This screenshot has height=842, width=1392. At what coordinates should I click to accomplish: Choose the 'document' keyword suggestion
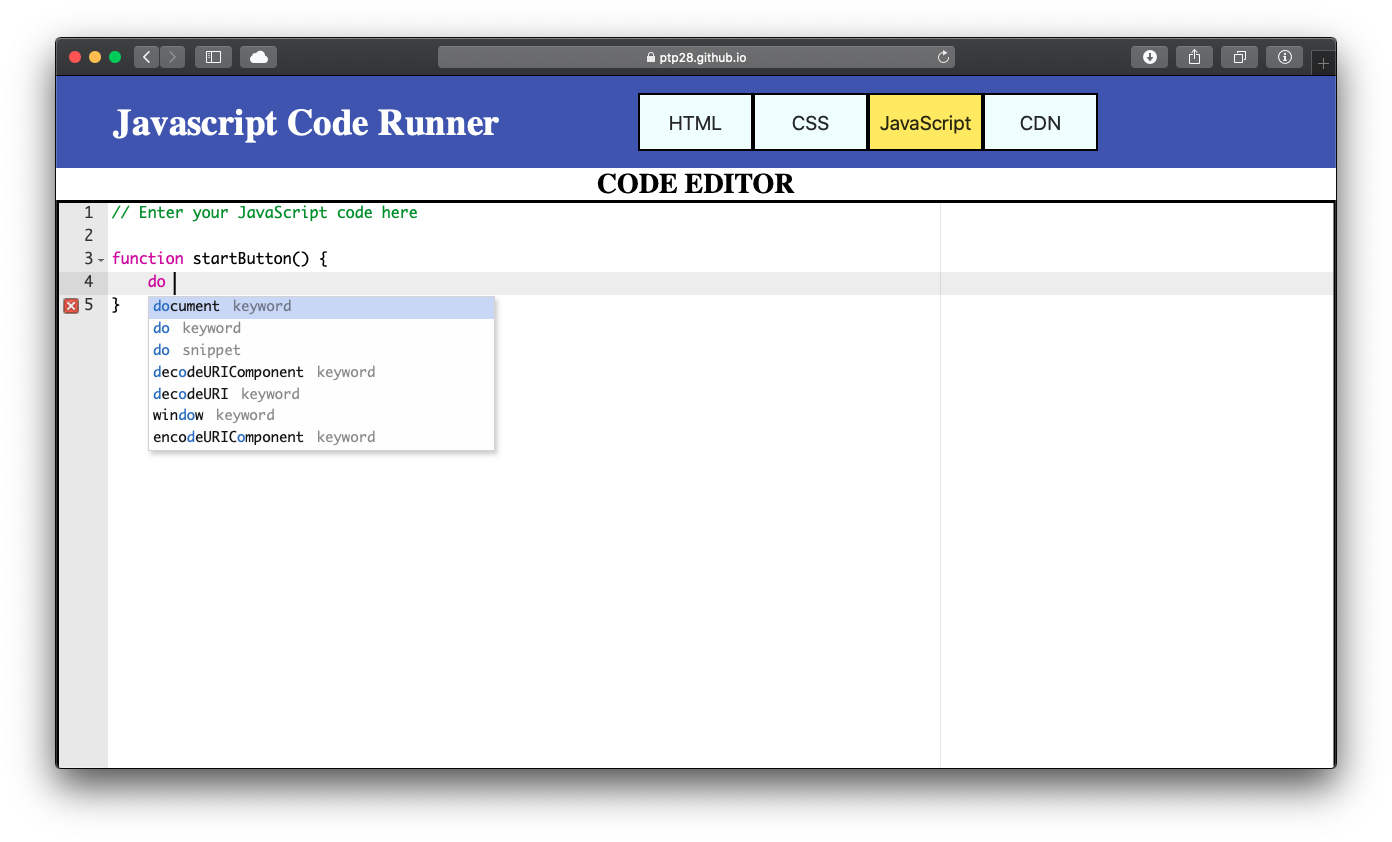pos(321,307)
